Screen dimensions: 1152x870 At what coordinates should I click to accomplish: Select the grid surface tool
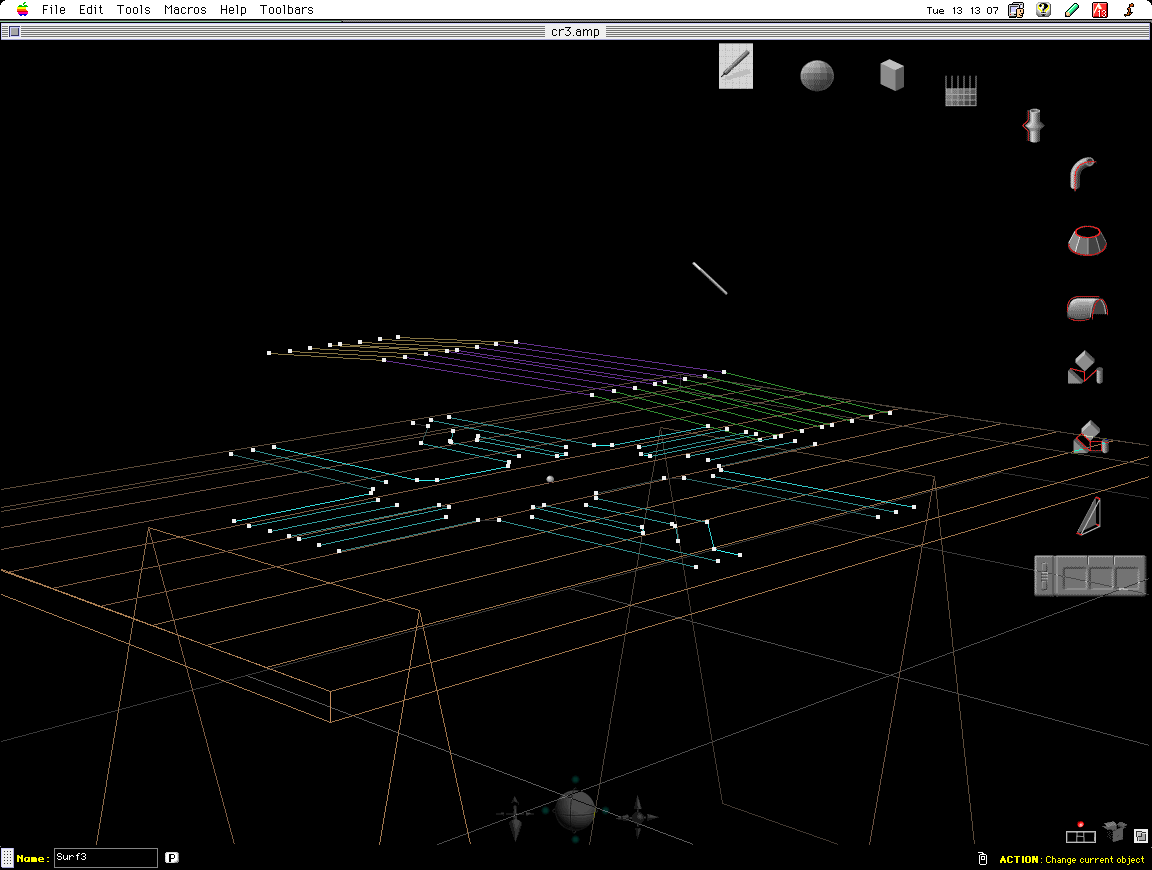pyautogui.click(x=961, y=91)
